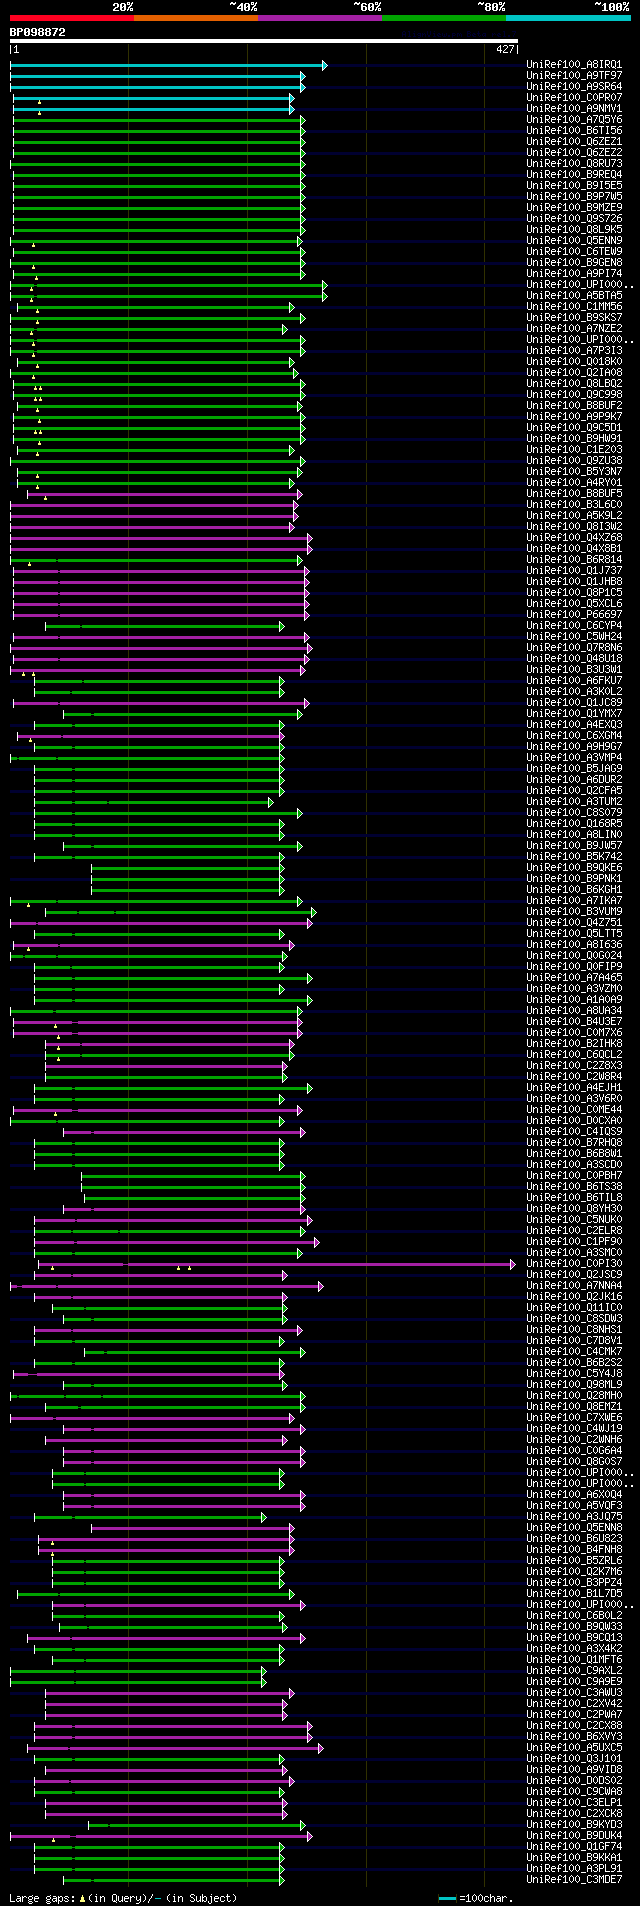This screenshot has width=640, height=1906.
Task: Select hit label UniRef100_Q4XZ68
Action: tap(574, 538)
